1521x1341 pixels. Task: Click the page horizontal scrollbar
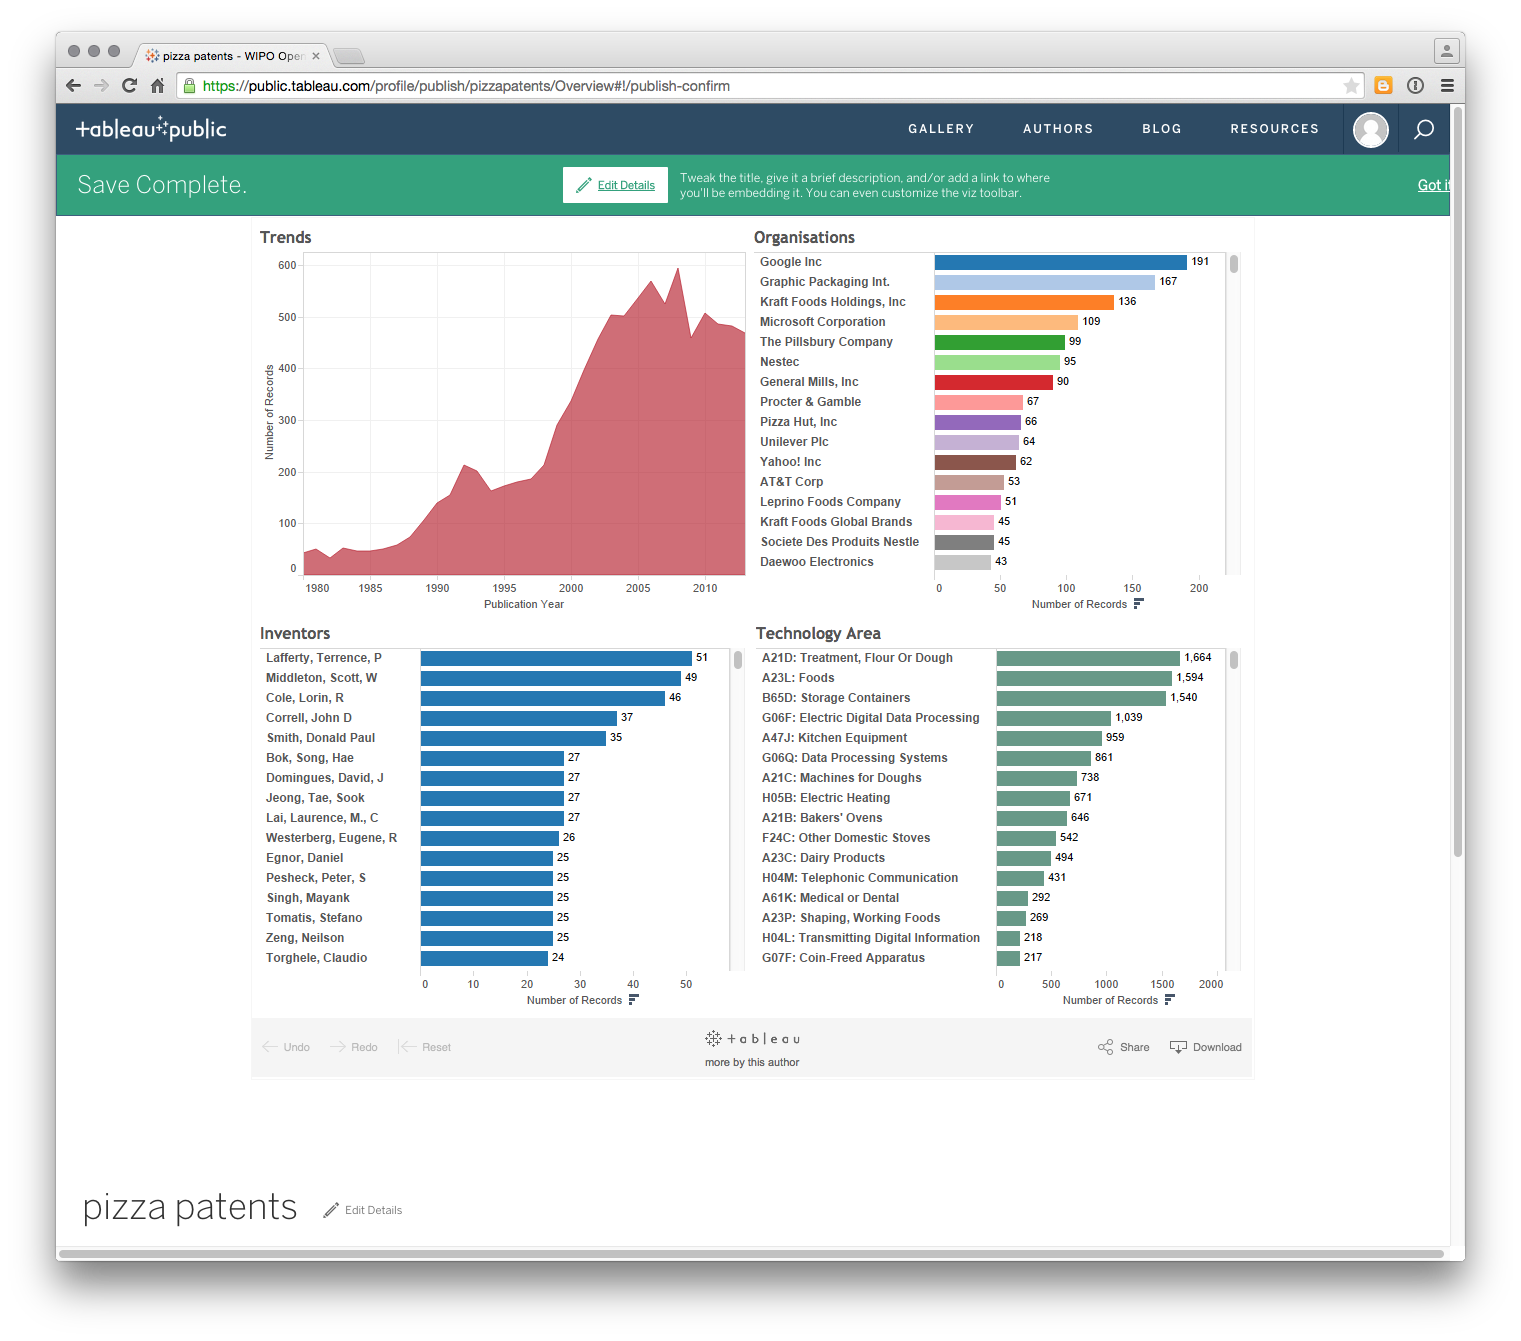click(x=752, y=1254)
